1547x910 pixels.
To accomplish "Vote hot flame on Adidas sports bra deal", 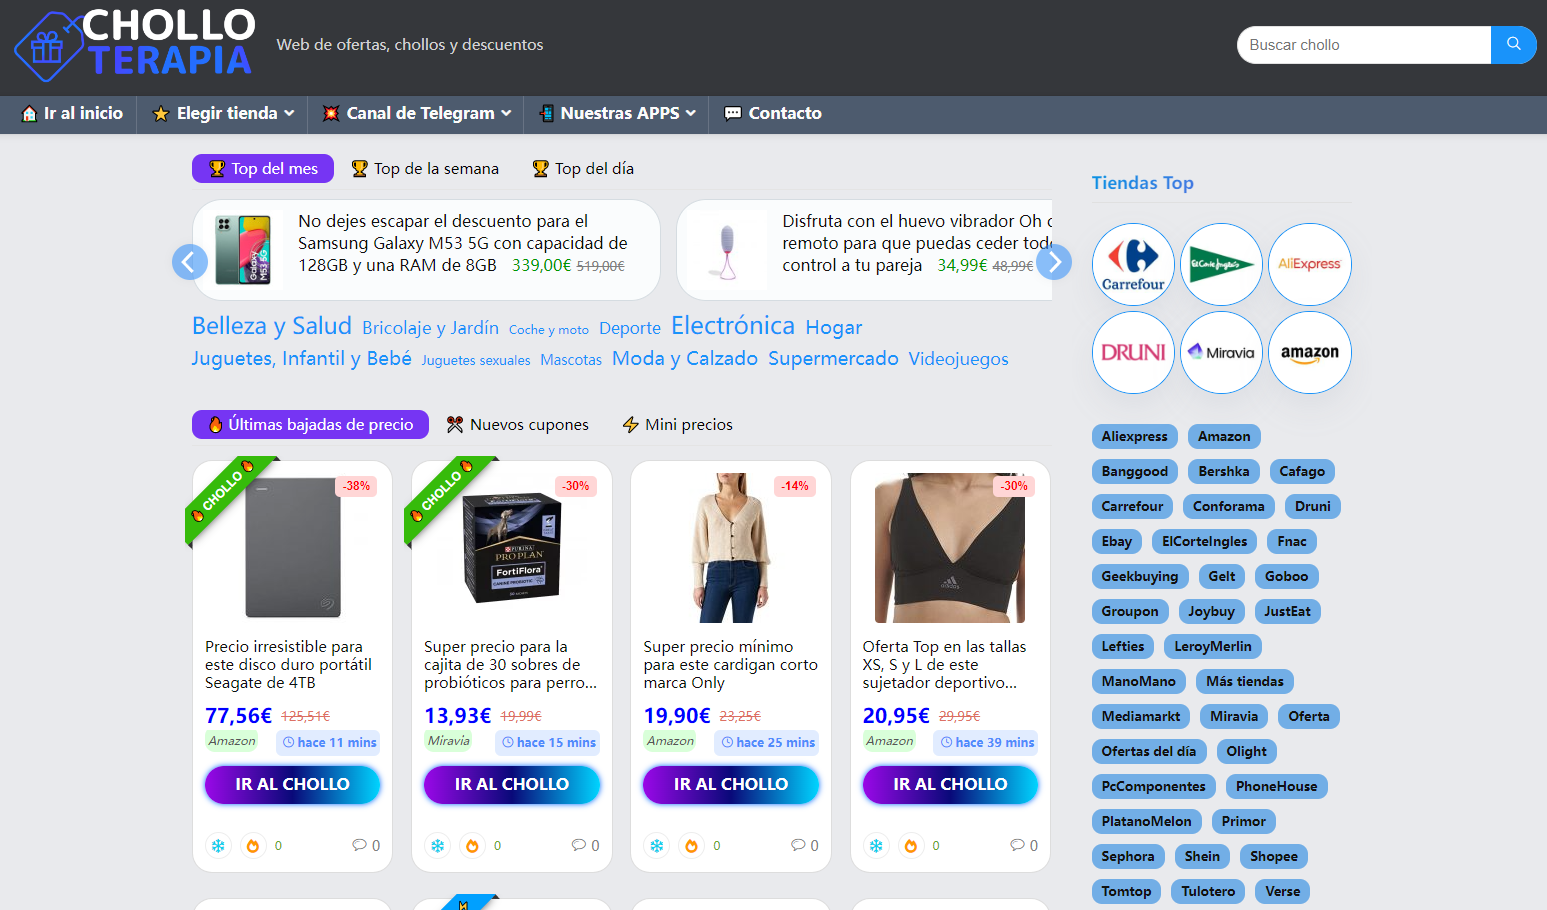I will tap(910, 846).
